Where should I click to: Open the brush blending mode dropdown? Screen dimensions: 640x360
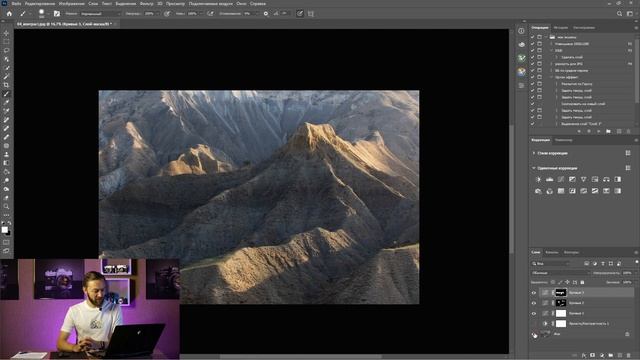coord(100,13)
